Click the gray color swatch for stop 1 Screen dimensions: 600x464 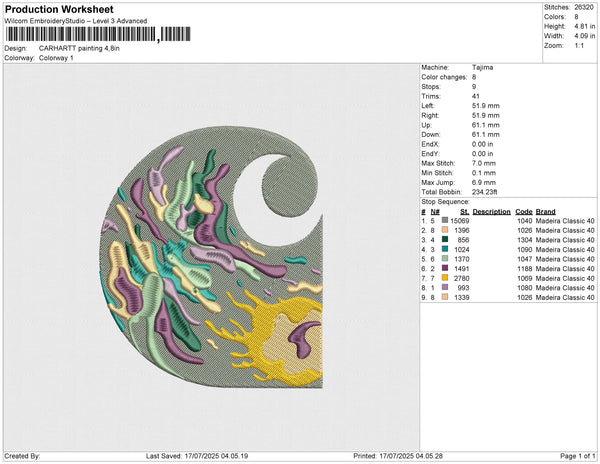(445, 220)
